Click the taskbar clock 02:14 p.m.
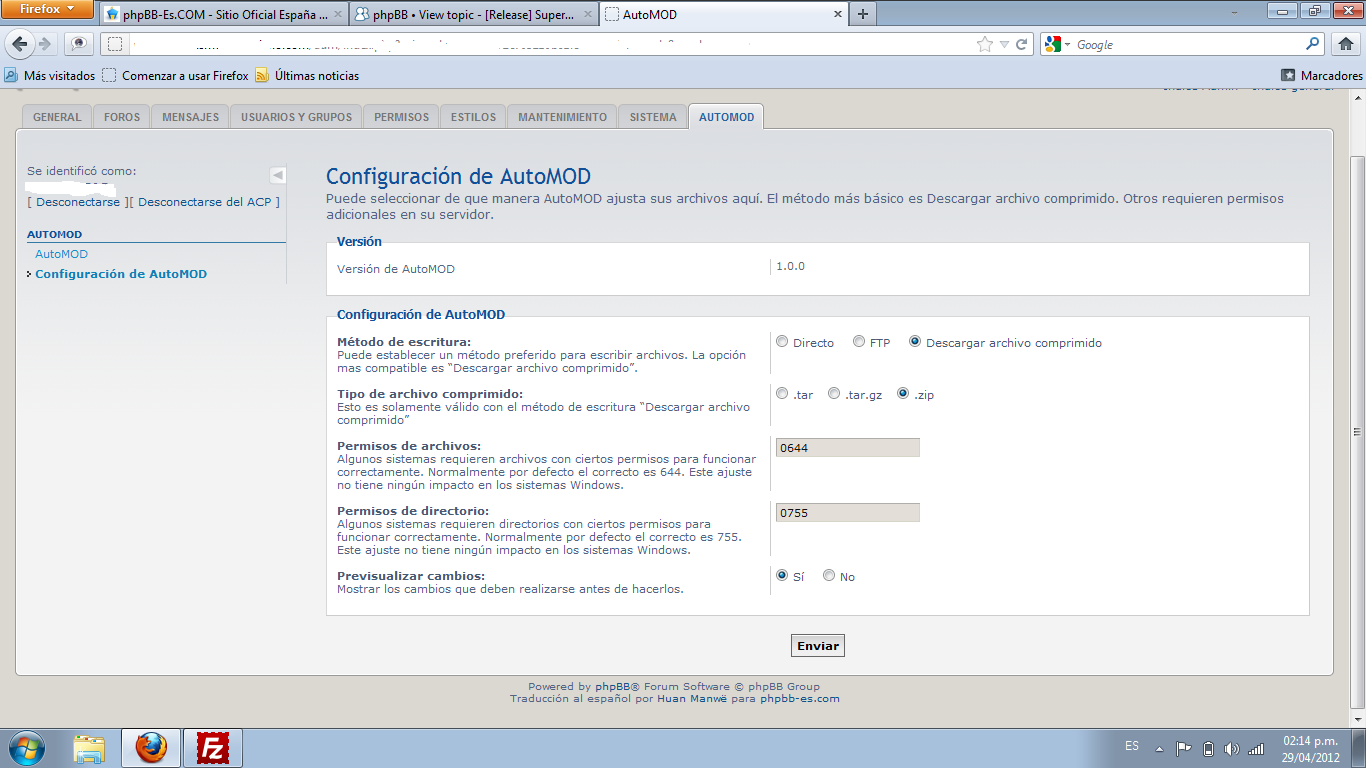The width and height of the screenshot is (1366, 768). (1310, 748)
